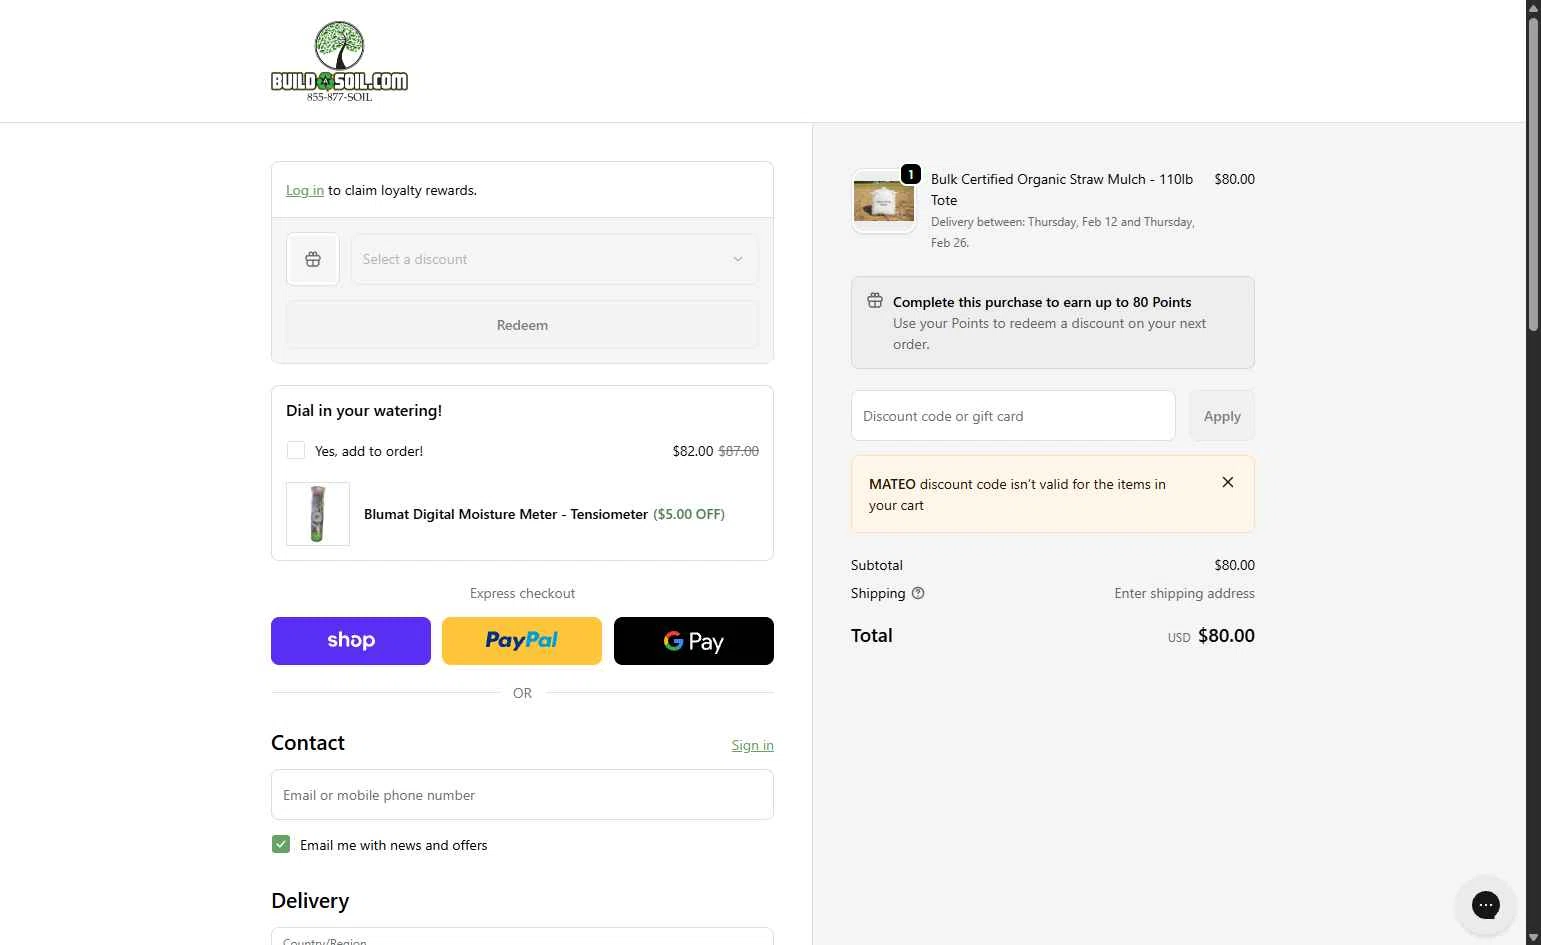Click the 'Enter shipping address' text
This screenshot has width=1541, height=945.
1184,593
